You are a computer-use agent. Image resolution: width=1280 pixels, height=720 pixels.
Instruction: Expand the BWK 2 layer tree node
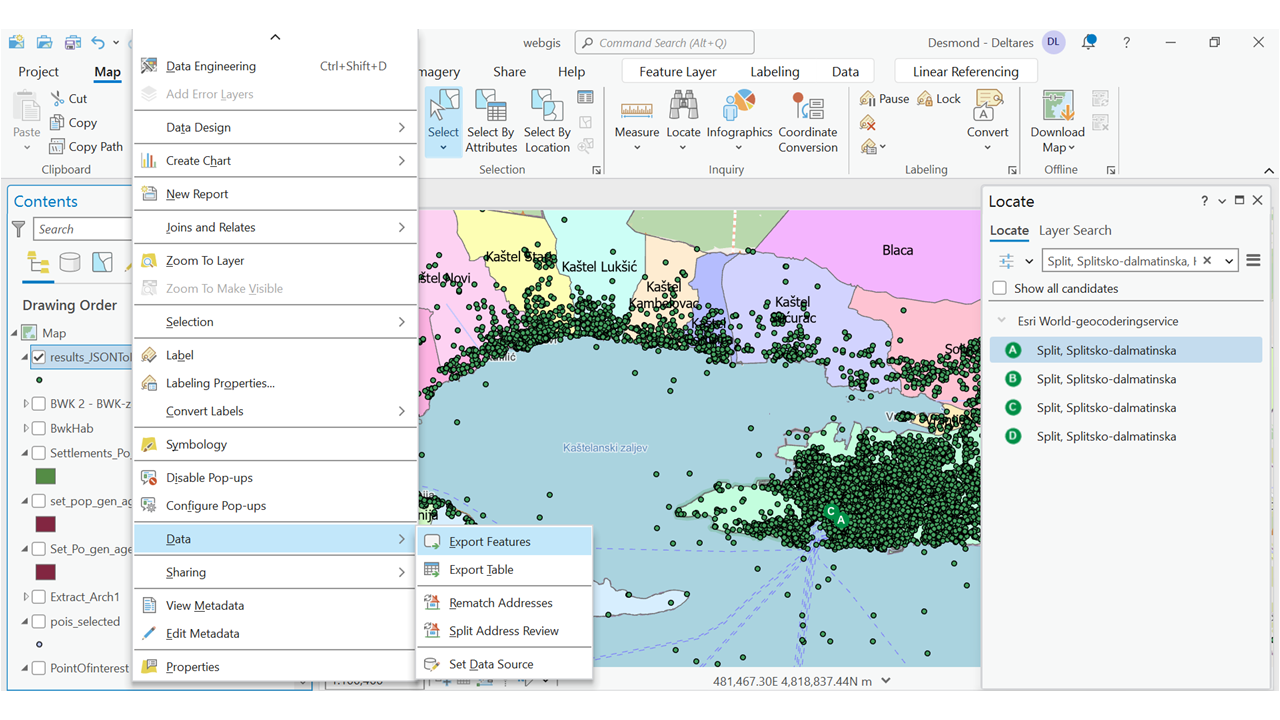pyautogui.click(x=25, y=404)
